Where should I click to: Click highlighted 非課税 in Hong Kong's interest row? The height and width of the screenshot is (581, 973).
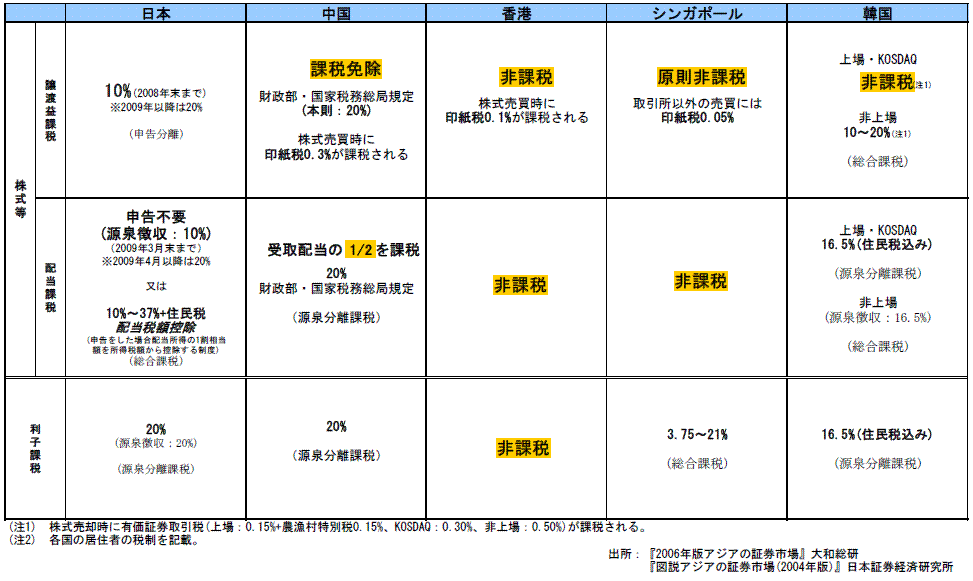tap(524, 448)
